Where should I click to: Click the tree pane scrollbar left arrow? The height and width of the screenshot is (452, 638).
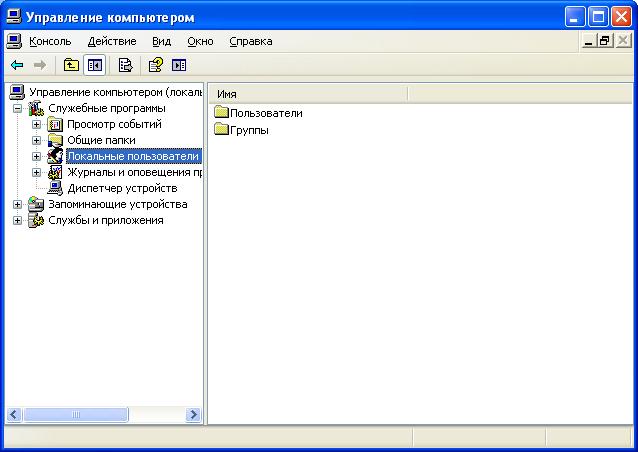pos(14,415)
